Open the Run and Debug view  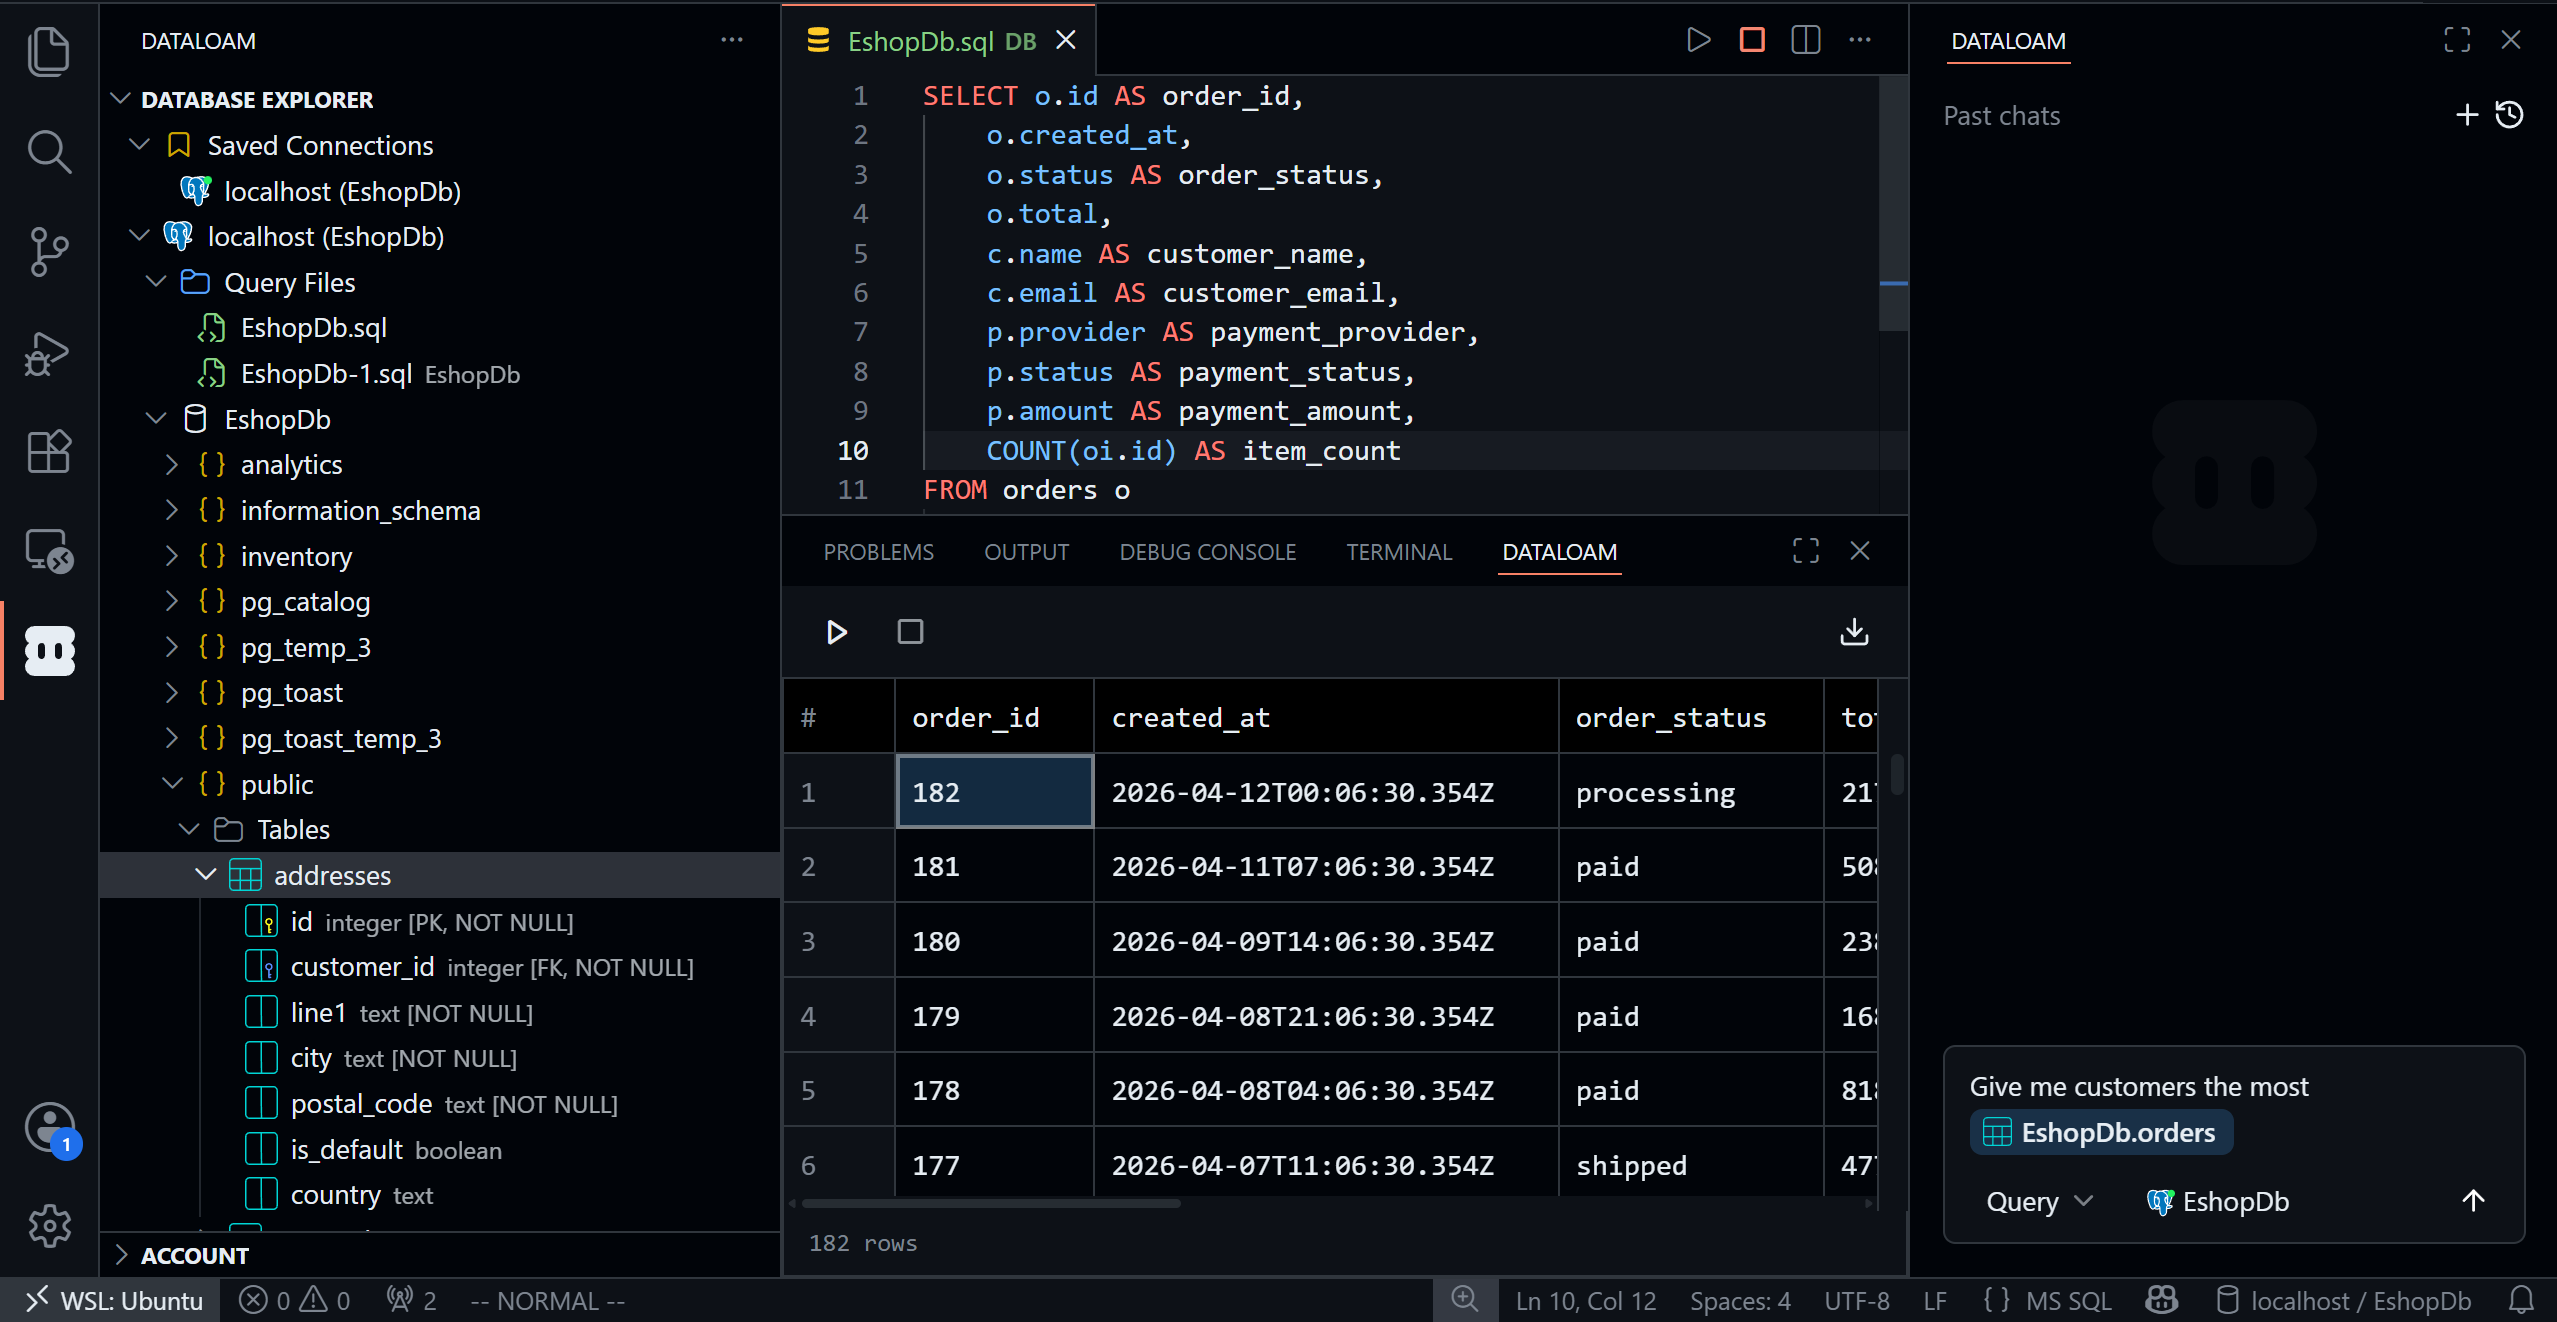click(x=48, y=352)
